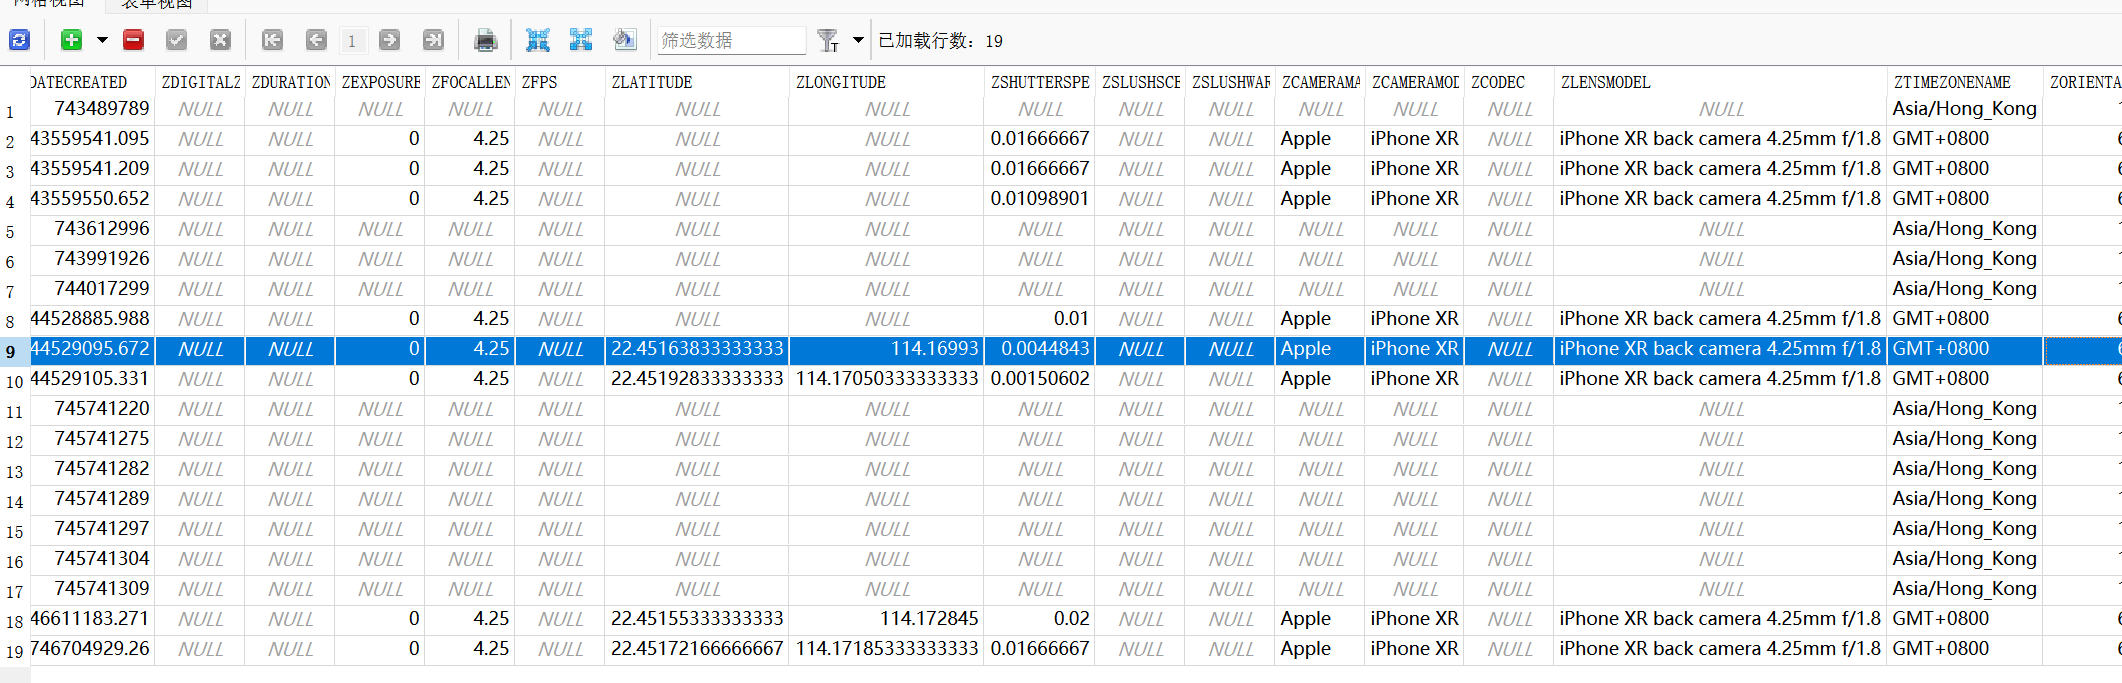Click the cell containing 746704929.26

[x=92, y=649]
